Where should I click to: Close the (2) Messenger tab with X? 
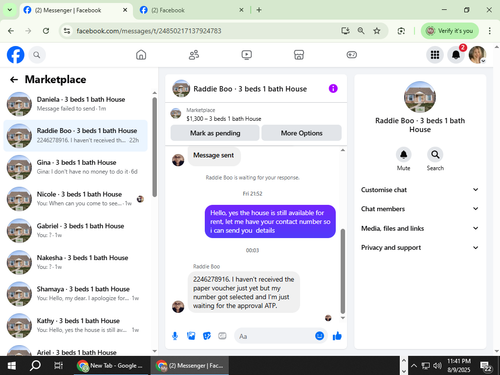click(125, 10)
